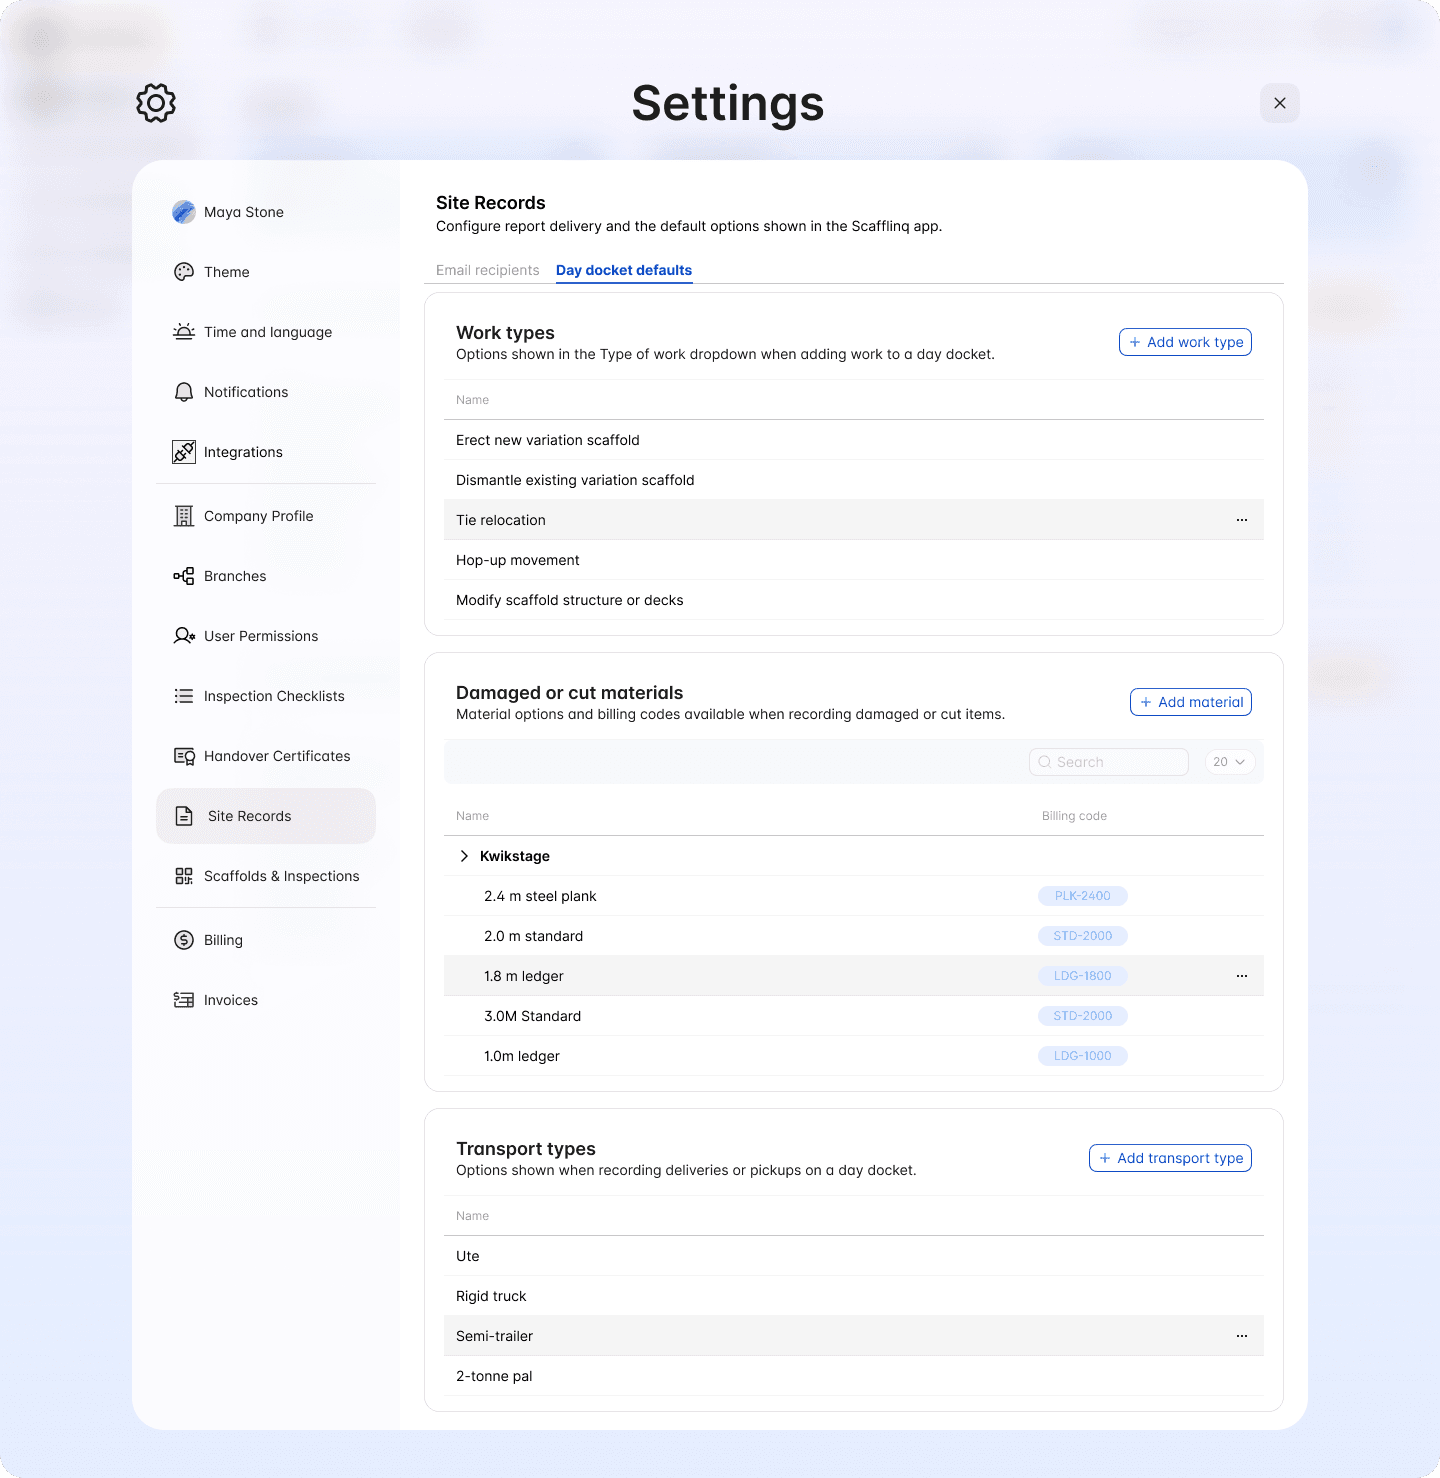Select 3.0M Standard material row

854,1016
